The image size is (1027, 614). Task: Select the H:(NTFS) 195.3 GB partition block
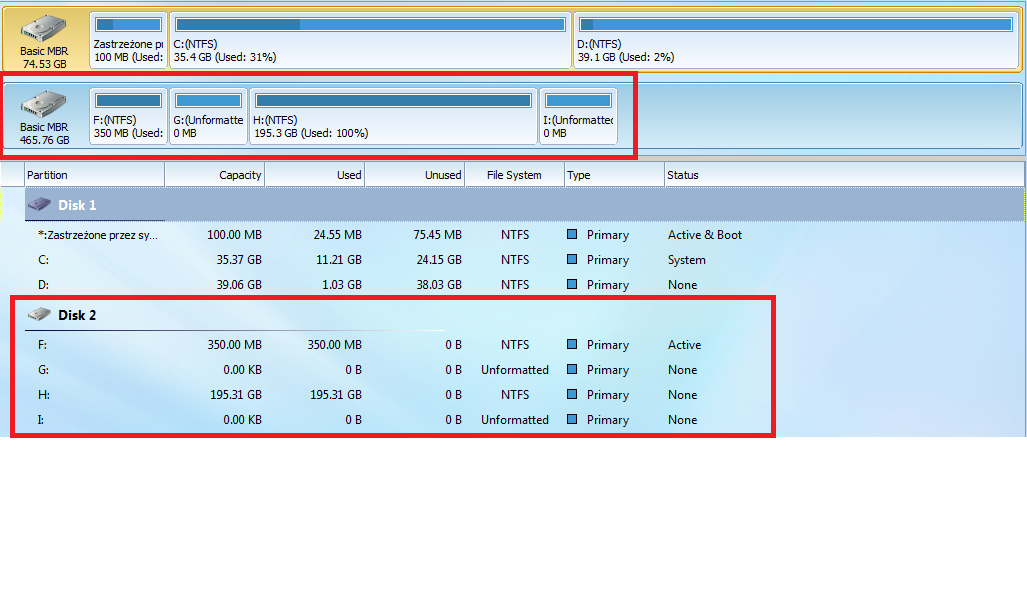[393, 117]
